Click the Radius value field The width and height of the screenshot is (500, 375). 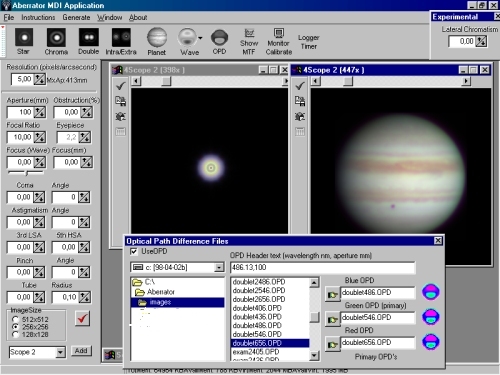click(65, 297)
